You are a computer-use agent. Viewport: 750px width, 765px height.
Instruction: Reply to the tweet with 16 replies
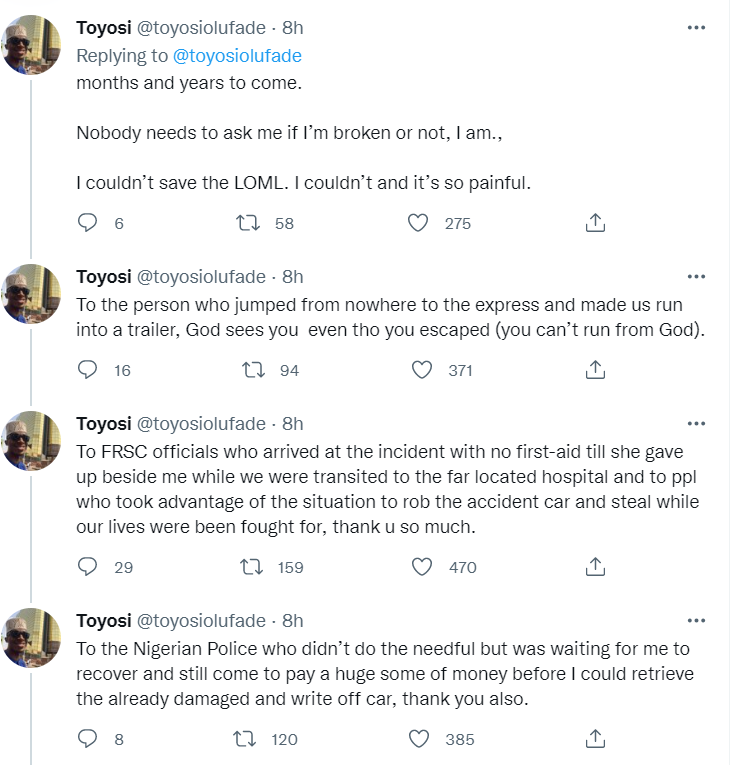pyautogui.click(x=88, y=370)
